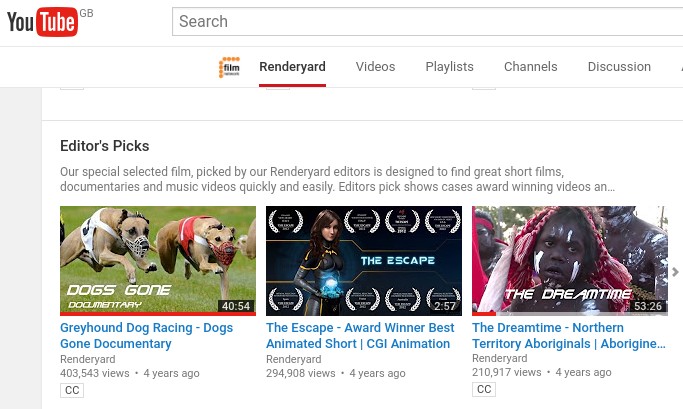Open the Editor's Picks section heading

point(105,146)
